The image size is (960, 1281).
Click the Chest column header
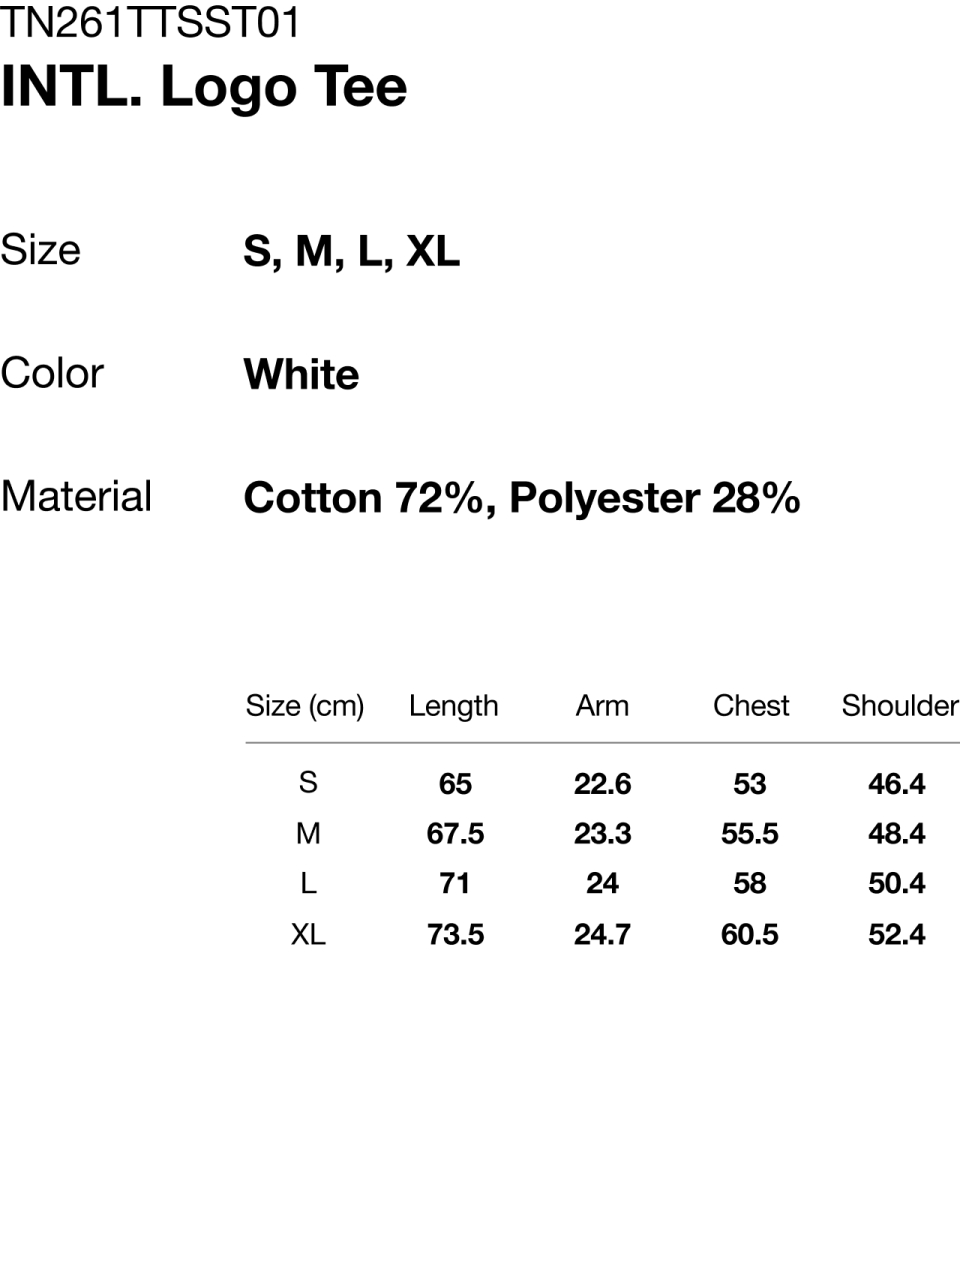click(x=750, y=706)
